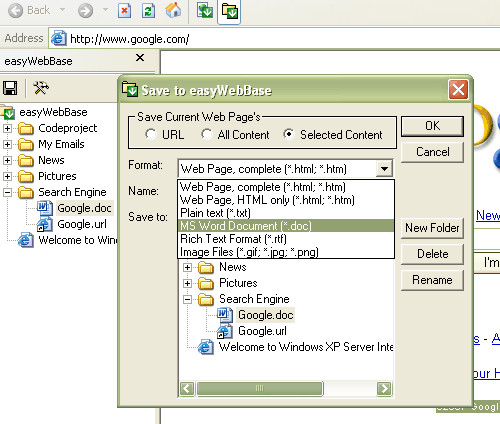Click the New Folder button
This screenshot has width=500, height=424.
pos(432,228)
